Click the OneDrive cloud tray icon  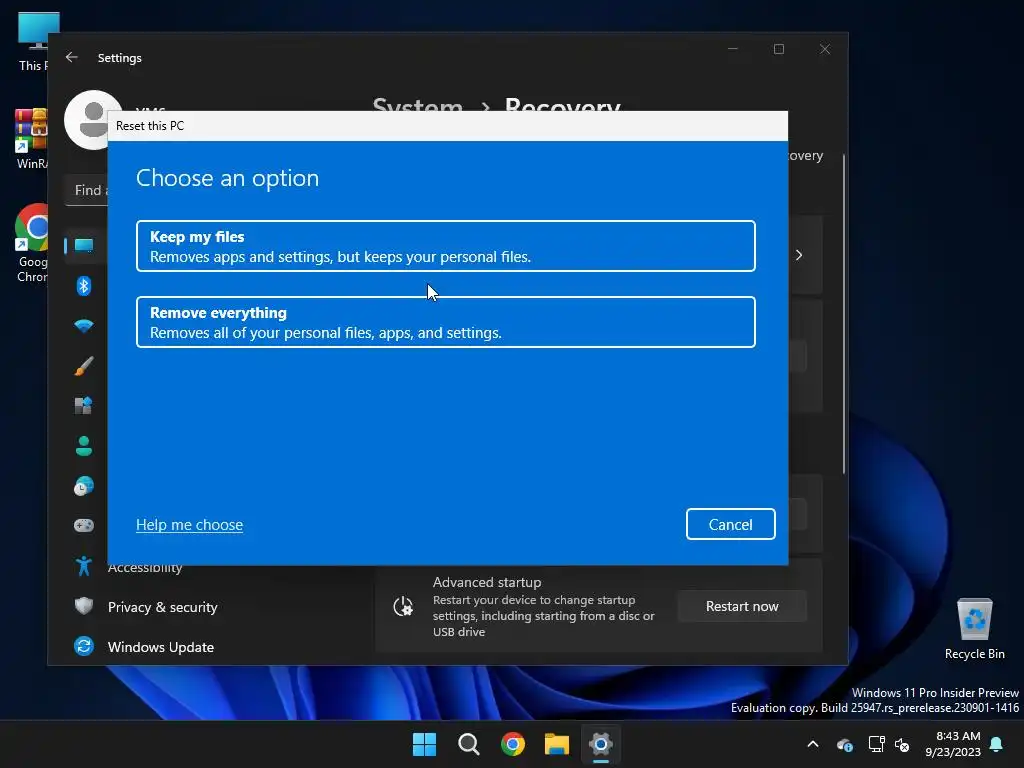tap(844, 744)
